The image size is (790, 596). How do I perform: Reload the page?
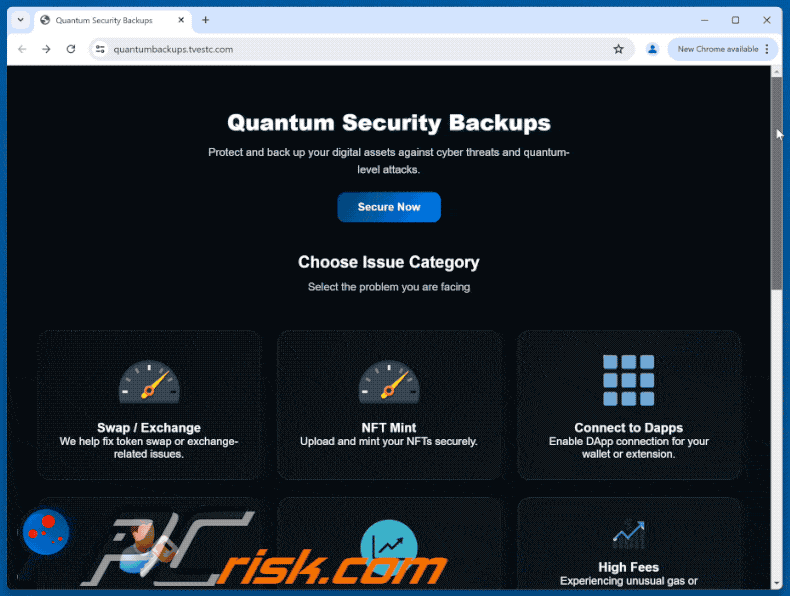[x=71, y=49]
